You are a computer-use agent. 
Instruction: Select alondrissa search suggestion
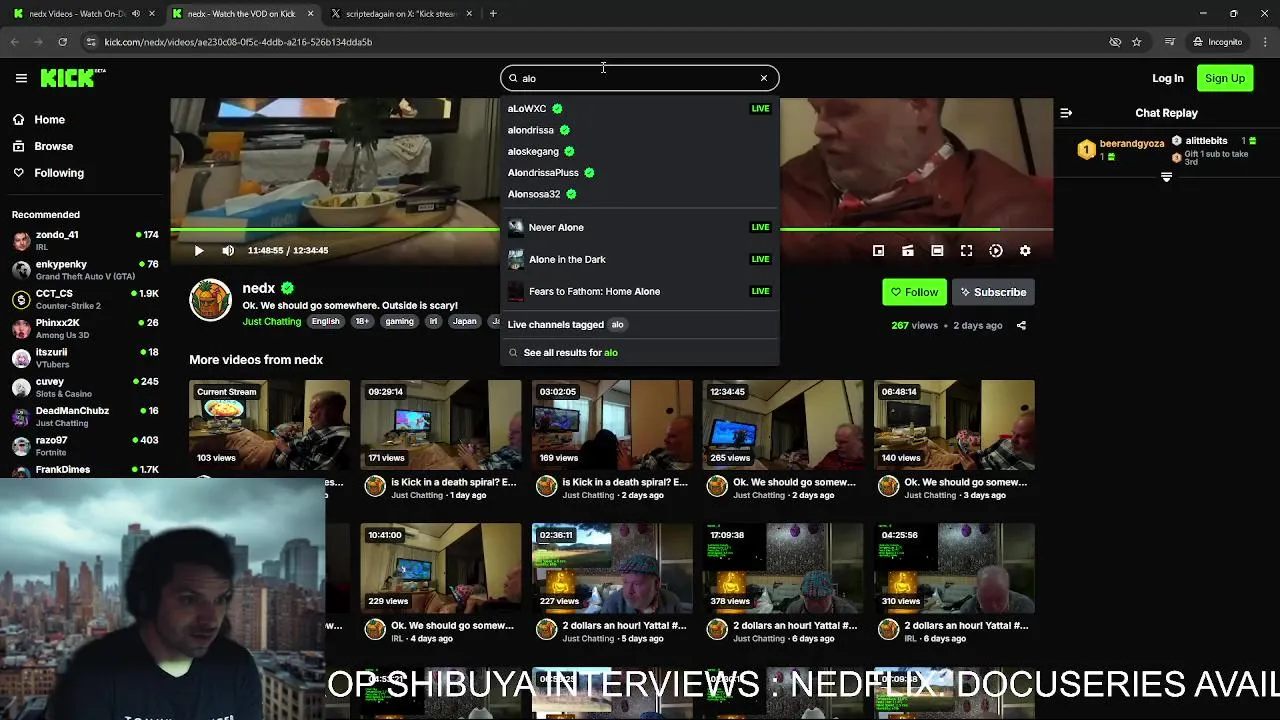pos(639,130)
